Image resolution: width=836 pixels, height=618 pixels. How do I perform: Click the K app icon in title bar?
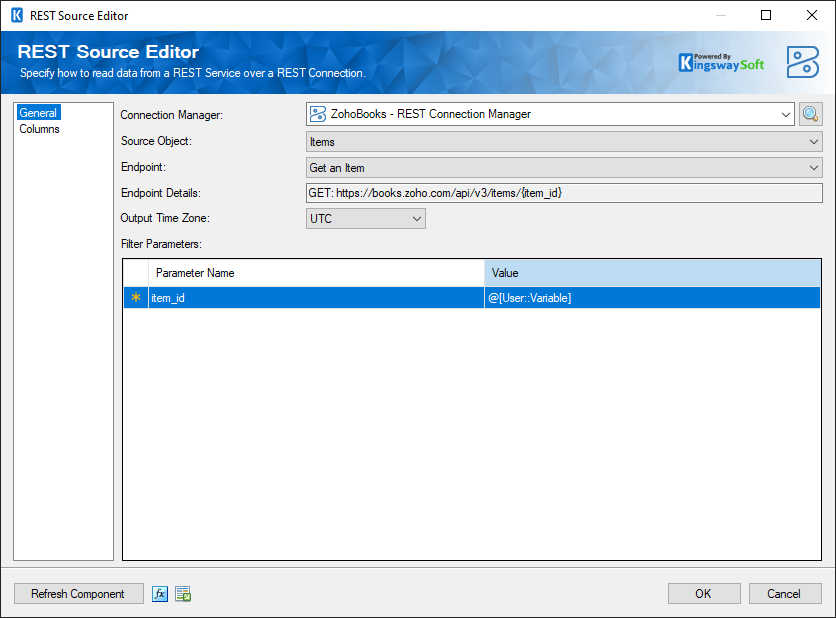click(17, 15)
